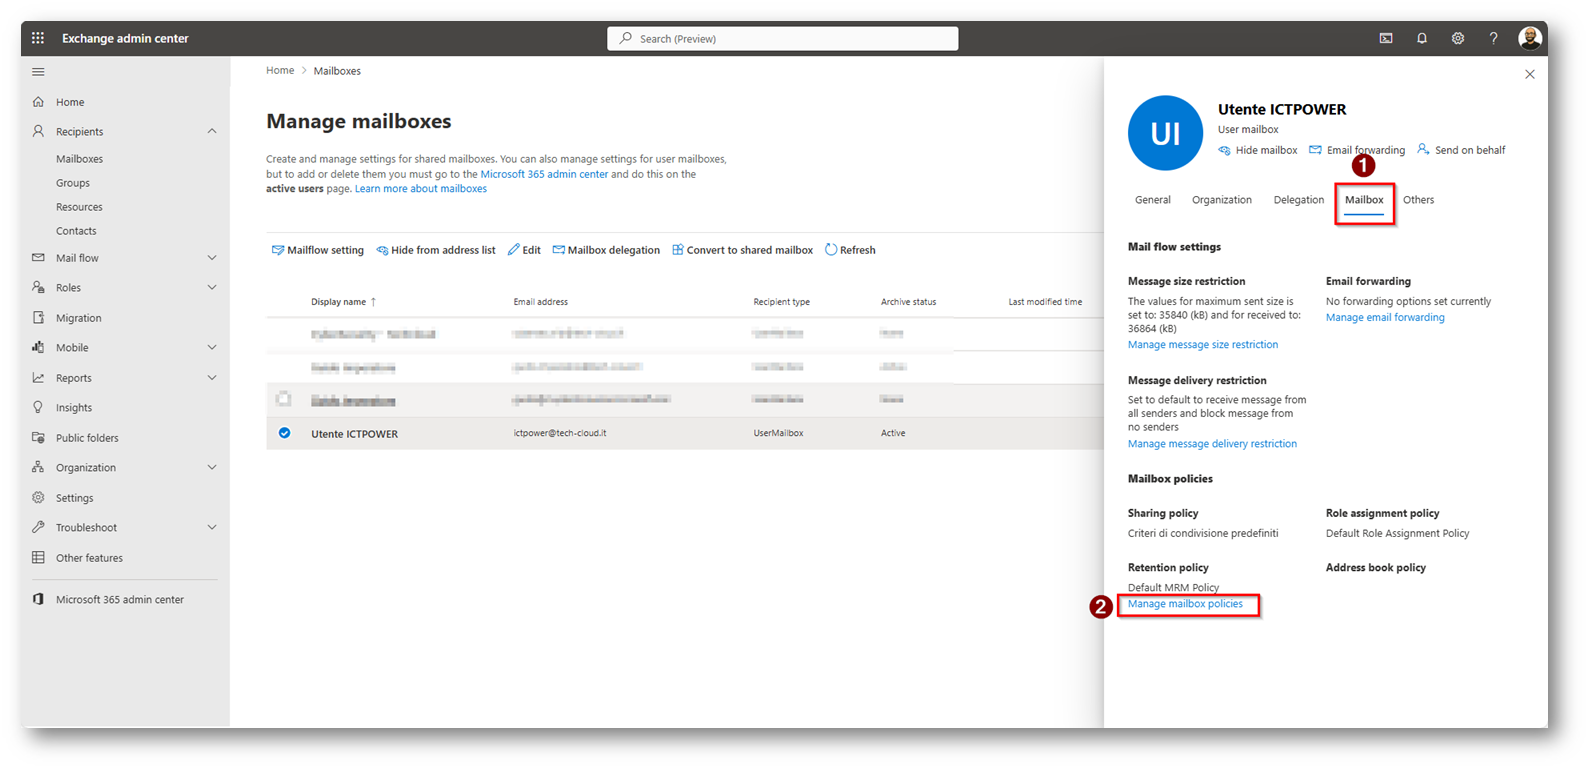The width and height of the screenshot is (1590, 770).
Task: Click Manage mailbox policies link
Action: (1185, 604)
